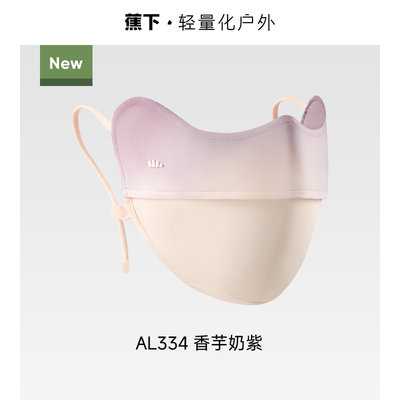Click the right ear strap loop
Image resolution: width=400 pixels, height=400 pixels.
pyautogui.click(x=289, y=105)
